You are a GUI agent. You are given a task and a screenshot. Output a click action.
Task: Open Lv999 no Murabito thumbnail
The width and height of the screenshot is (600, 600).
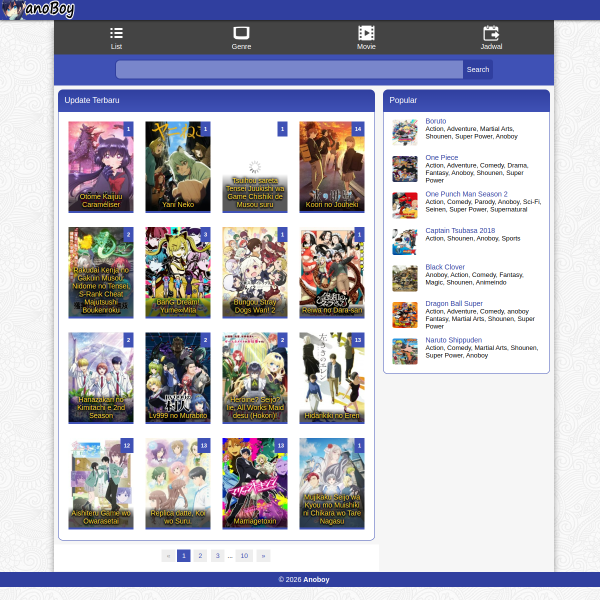pyautogui.click(x=178, y=378)
